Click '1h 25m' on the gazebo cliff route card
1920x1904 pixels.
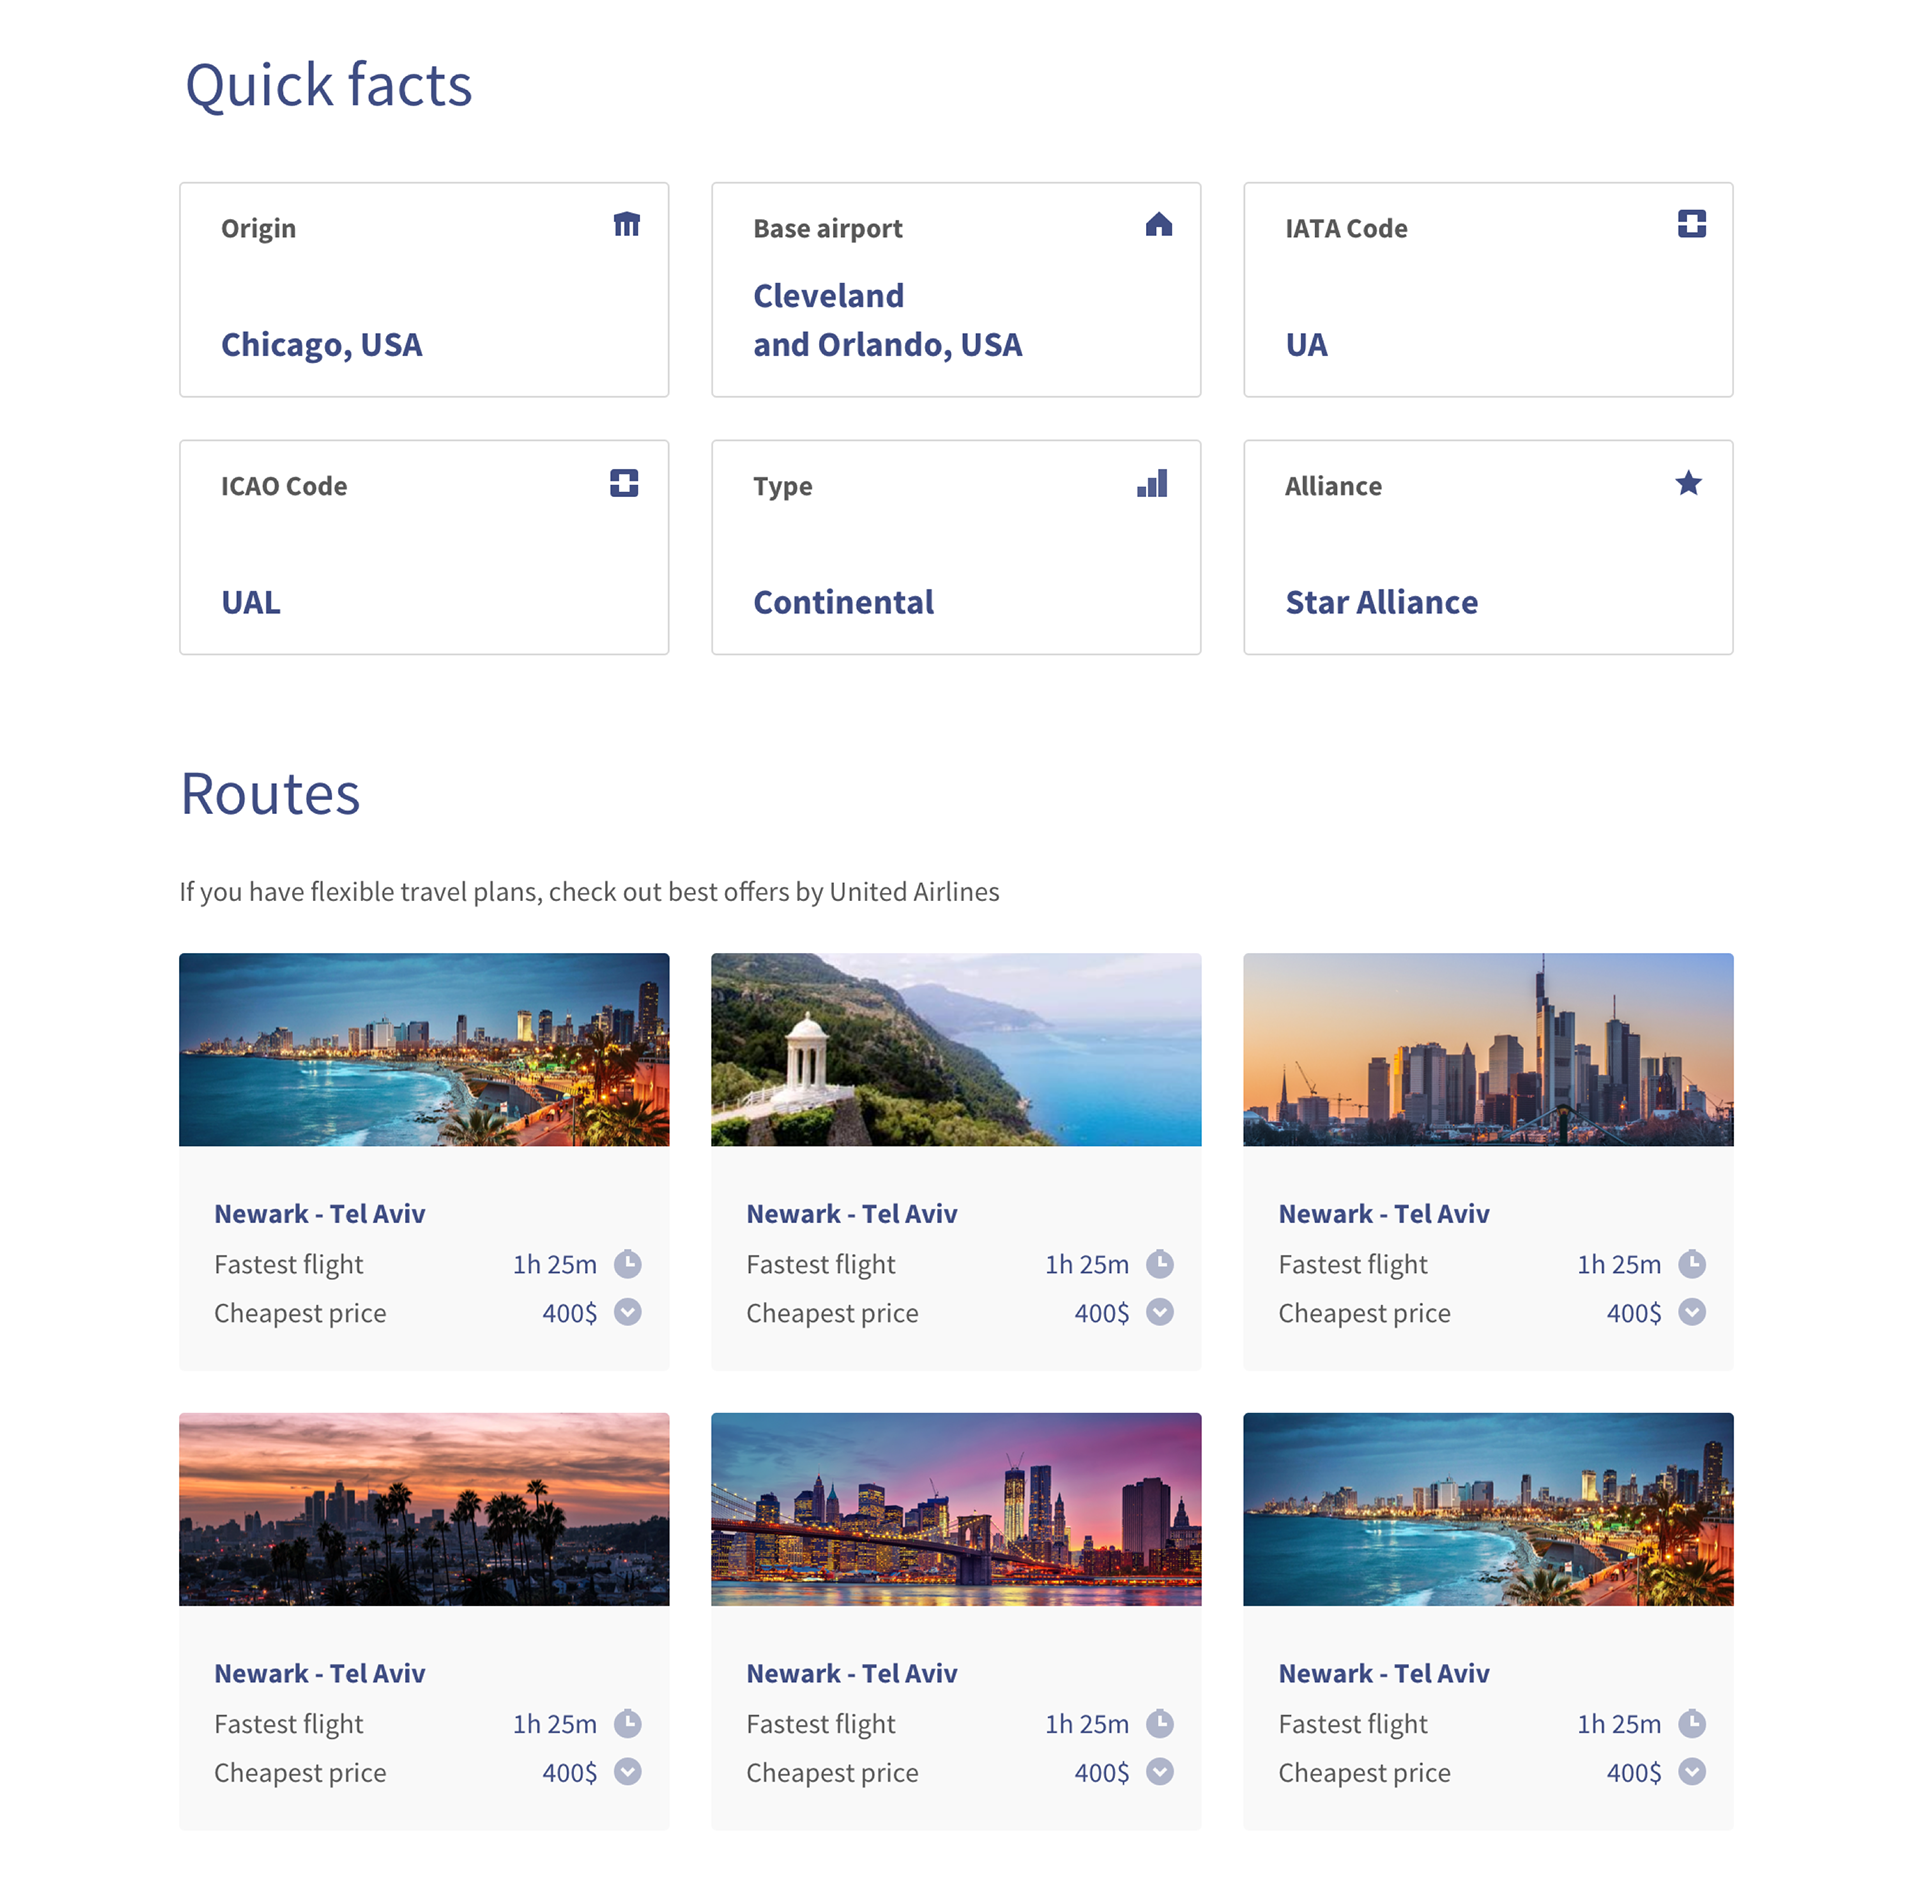[1087, 1265]
